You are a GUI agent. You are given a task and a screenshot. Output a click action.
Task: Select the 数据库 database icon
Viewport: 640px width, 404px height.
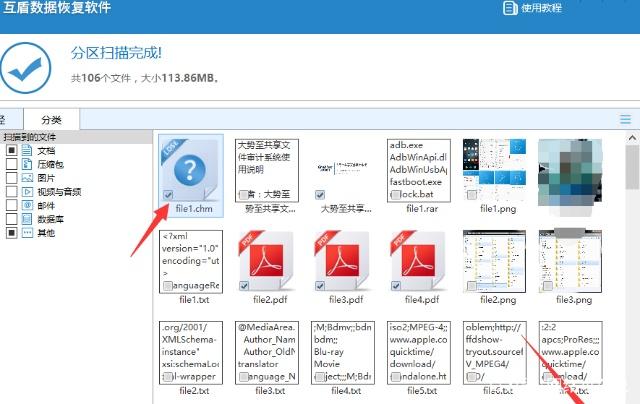pos(27,219)
